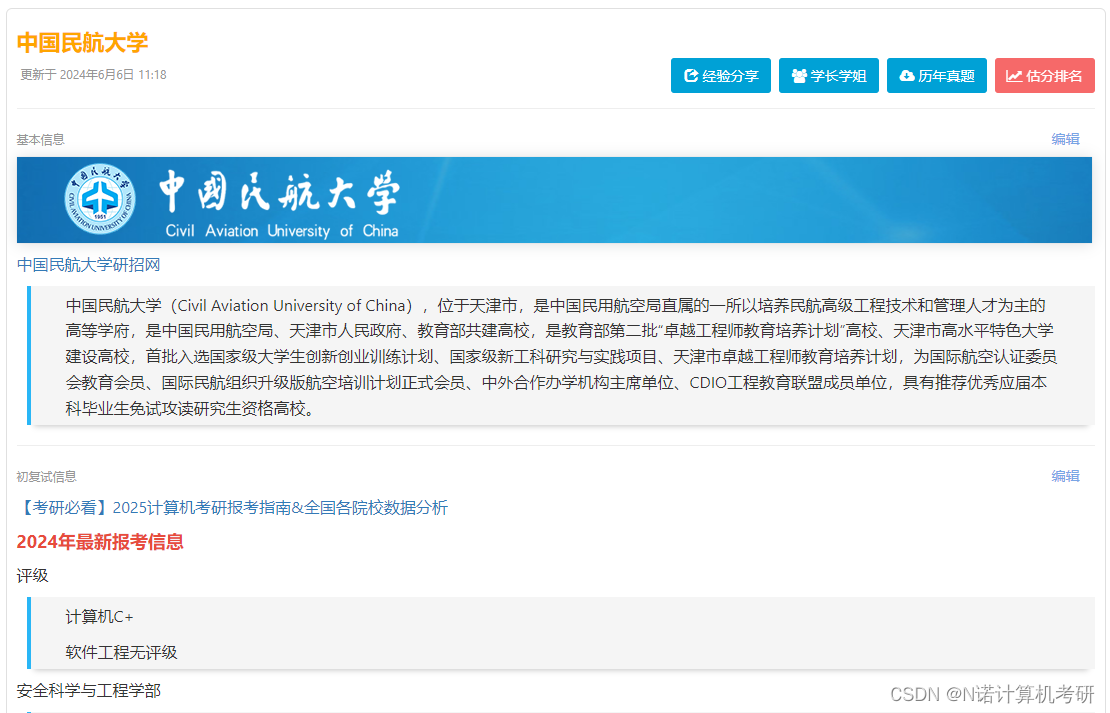The width and height of the screenshot is (1110, 713).
Task: Click the 软件工程无评级 line
Action: [x=121, y=652]
